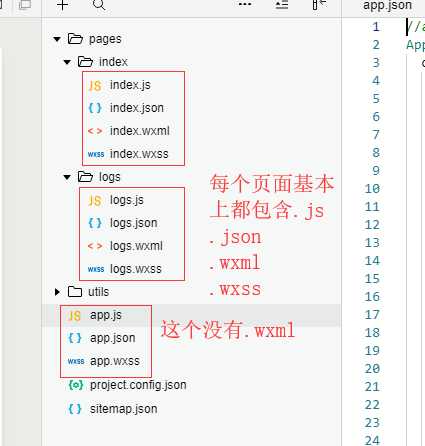The image size is (425, 446).
Task: Open the sitemap.json file
Action: pos(124,409)
